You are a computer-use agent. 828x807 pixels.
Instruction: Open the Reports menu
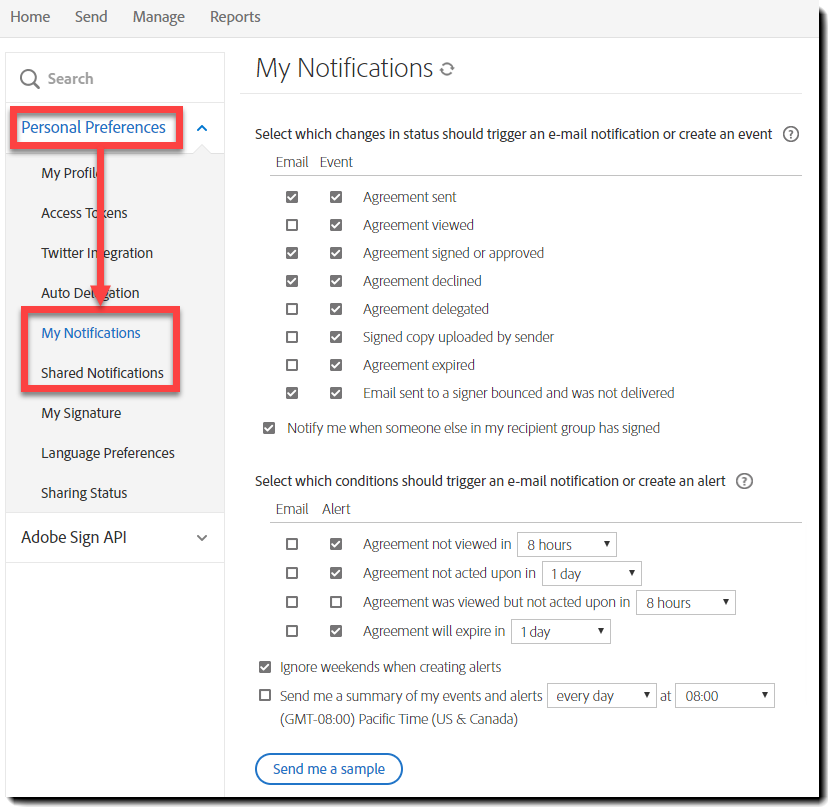tap(235, 16)
